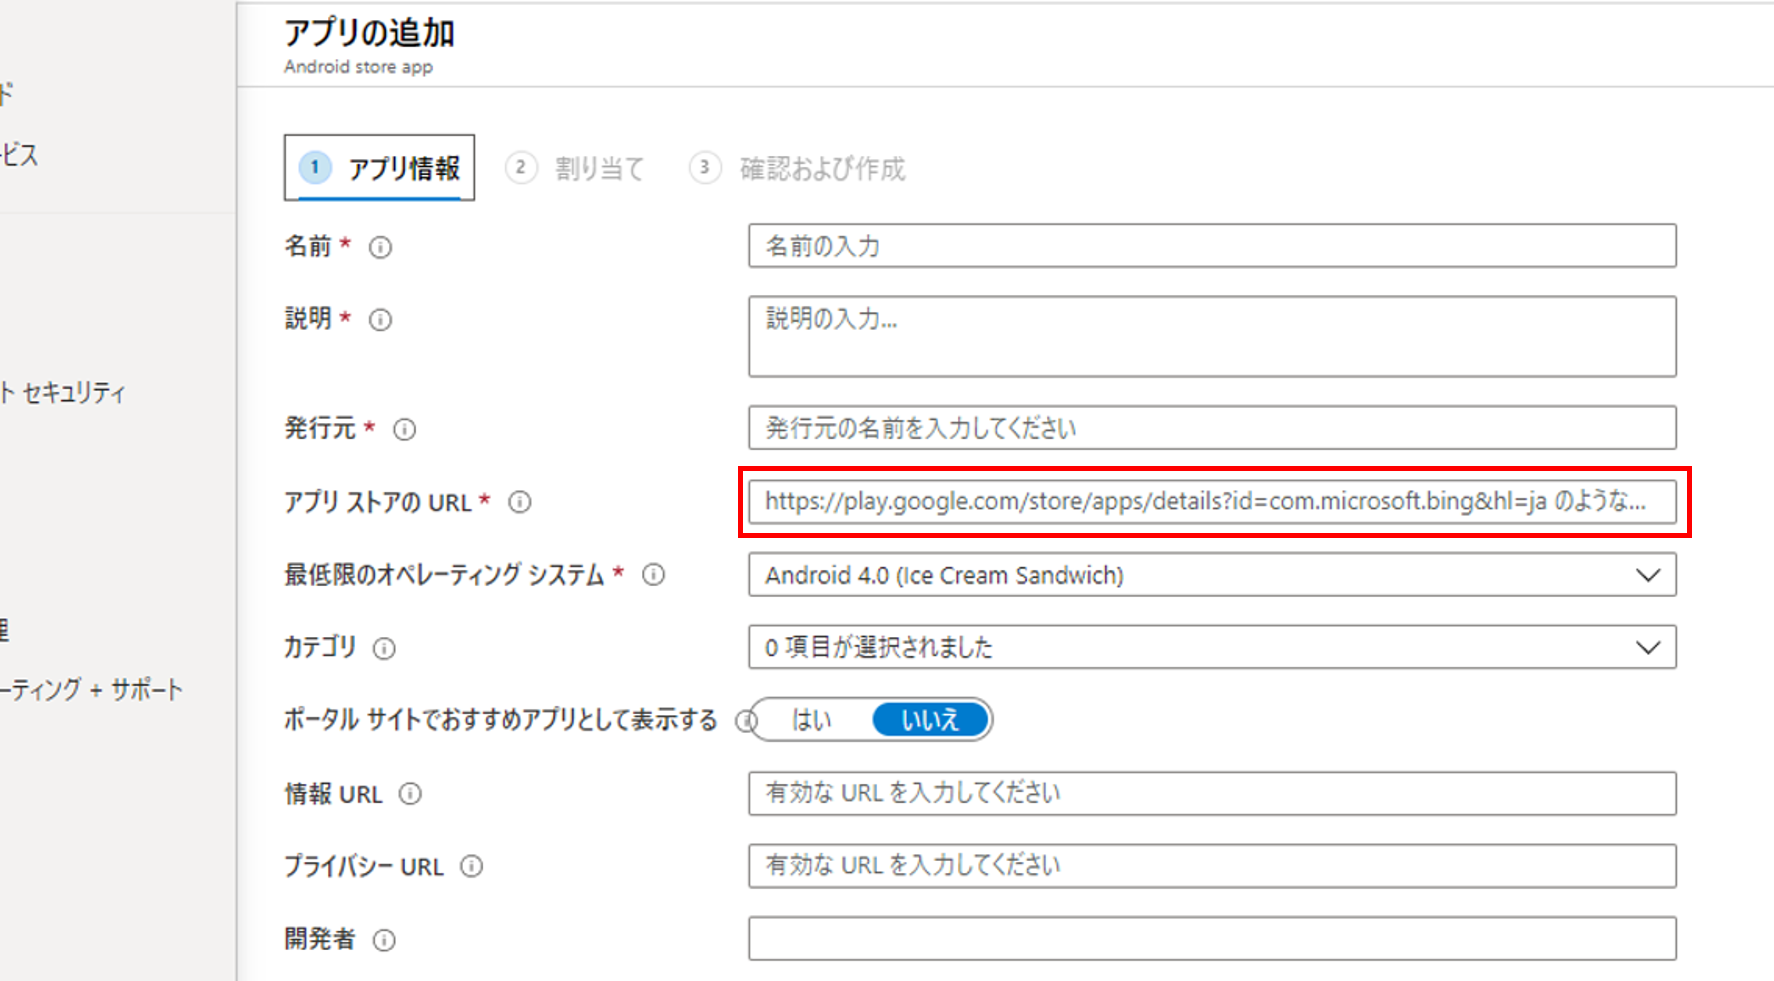This screenshot has width=1774, height=981.
Task: Select いいえ on the featured app toggle
Action: click(x=930, y=720)
